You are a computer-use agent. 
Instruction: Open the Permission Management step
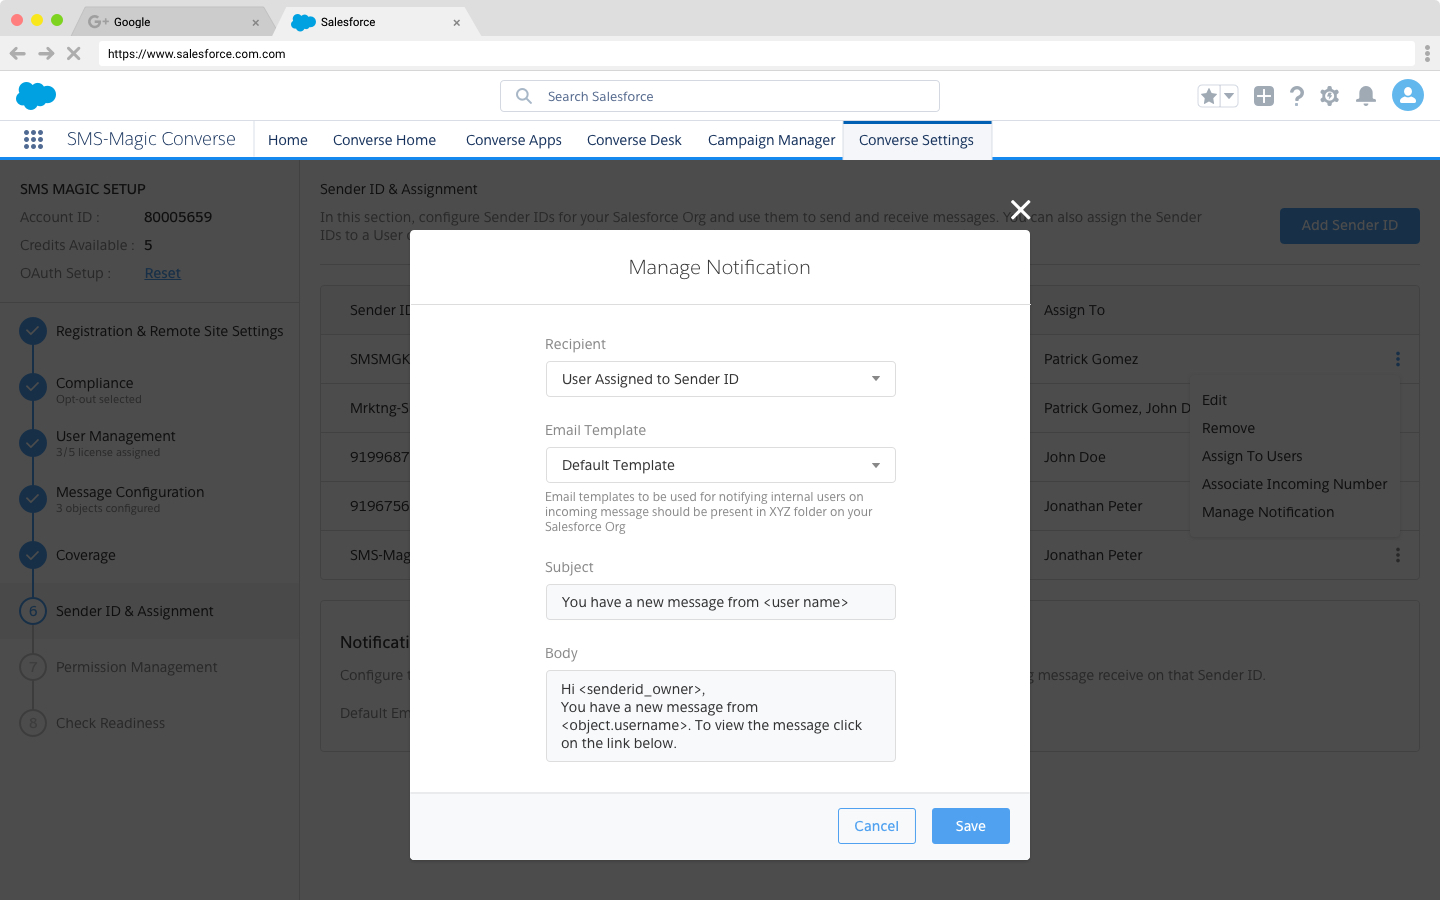click(x=136, y=667)
